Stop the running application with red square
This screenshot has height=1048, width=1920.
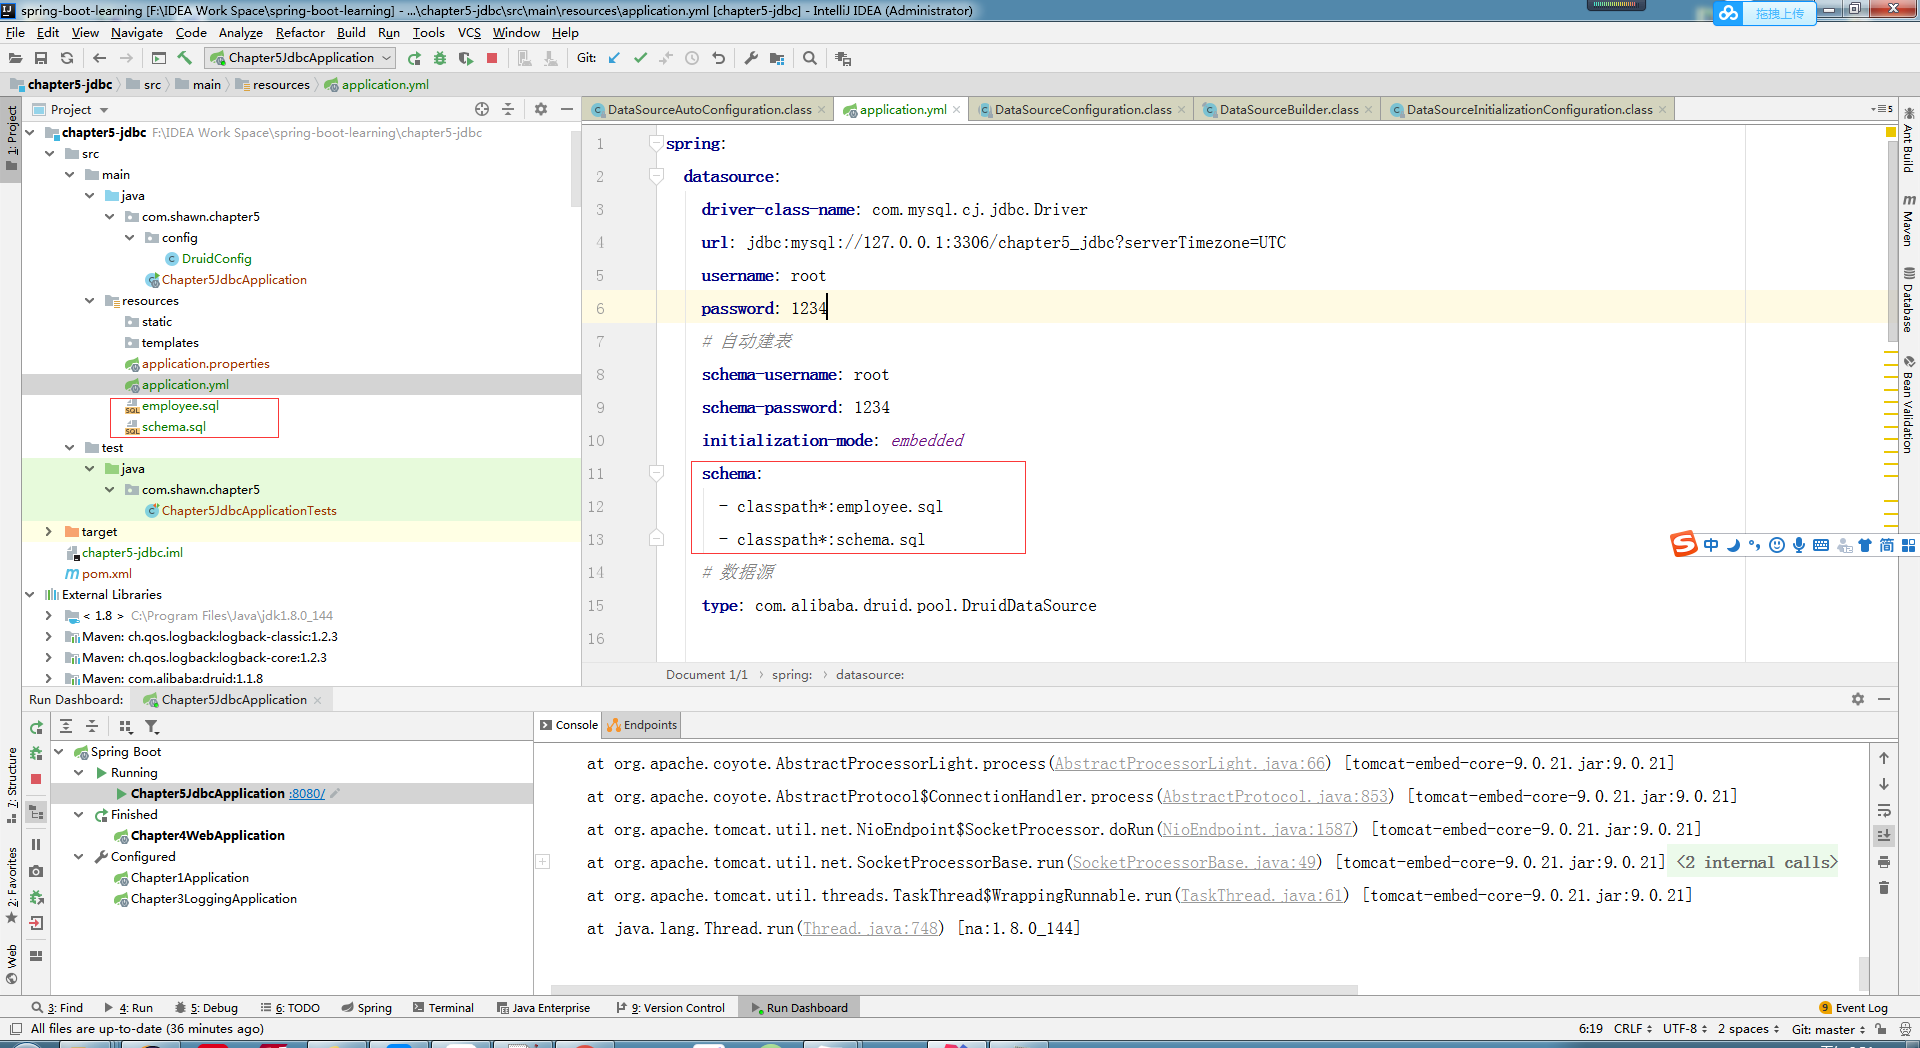[x=492, y=58]
